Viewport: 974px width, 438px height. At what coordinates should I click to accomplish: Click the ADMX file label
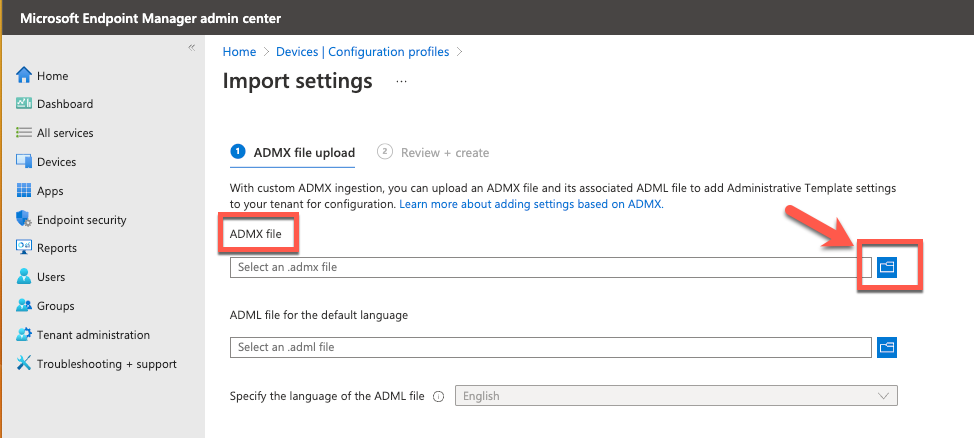pyautogui.click(x=255, y=234)
